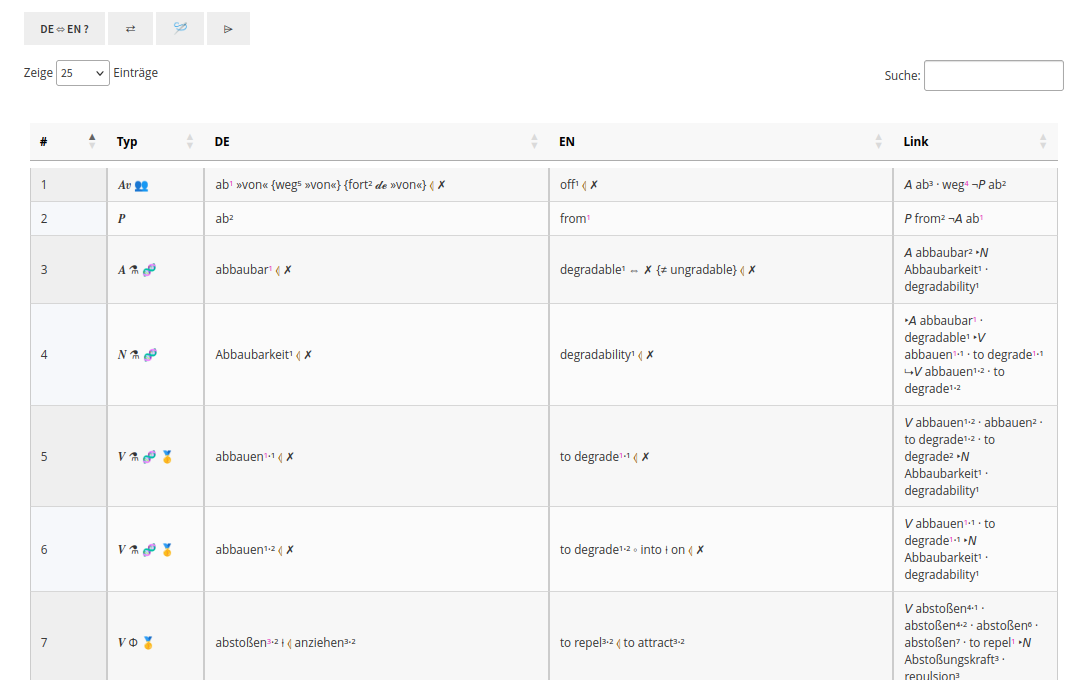Open the 'abbaubar²' link in row 3
The image size is (1080, 680).
(x=942, y=253)
